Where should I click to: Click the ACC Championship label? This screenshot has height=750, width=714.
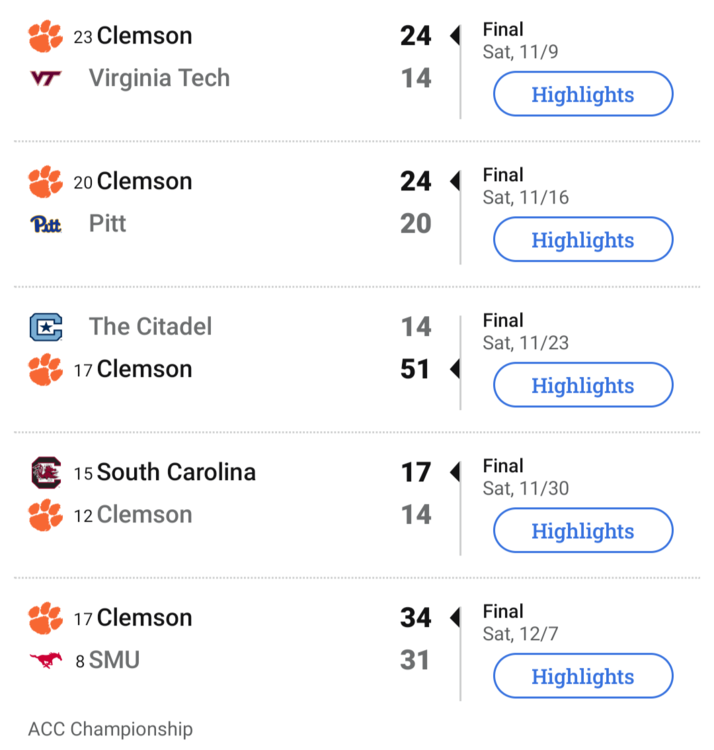pyautogui.click(x=110, y=729)
